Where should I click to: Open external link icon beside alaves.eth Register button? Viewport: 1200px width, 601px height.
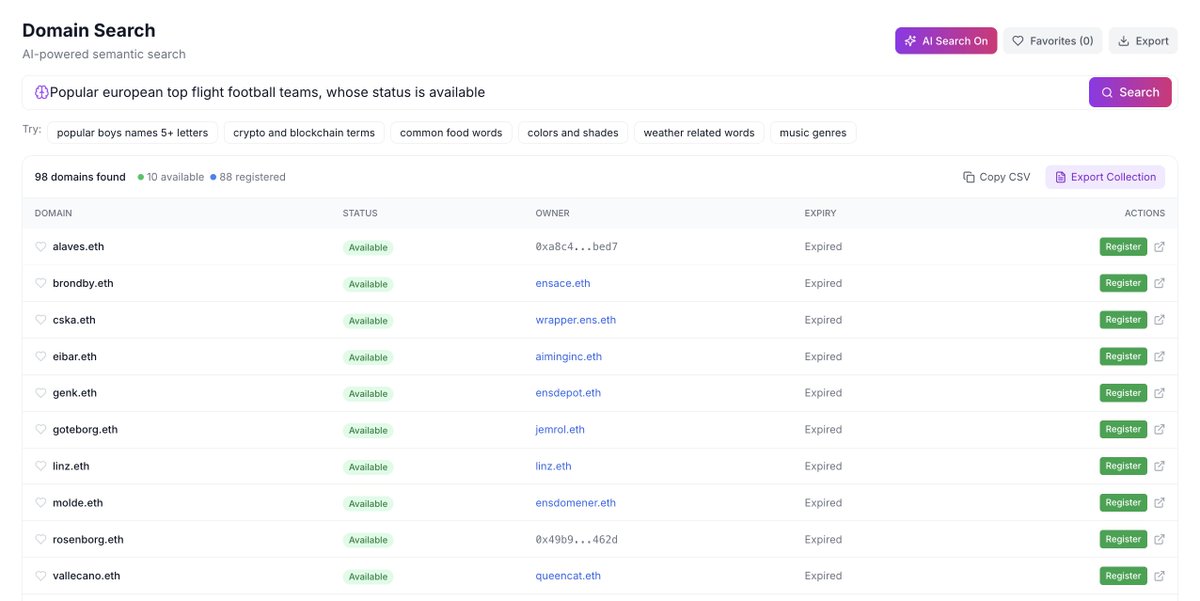tap(1158, 246)
